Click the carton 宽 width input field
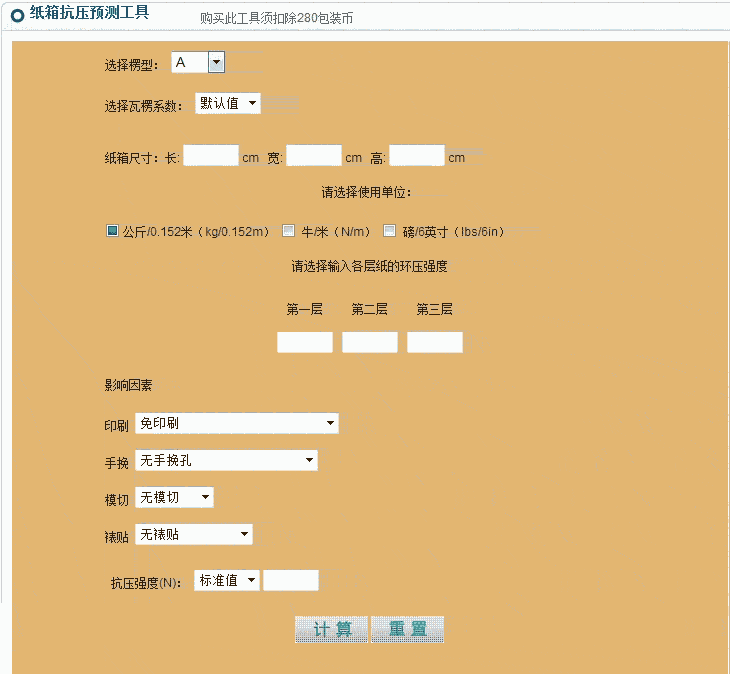 pos(314,156)
